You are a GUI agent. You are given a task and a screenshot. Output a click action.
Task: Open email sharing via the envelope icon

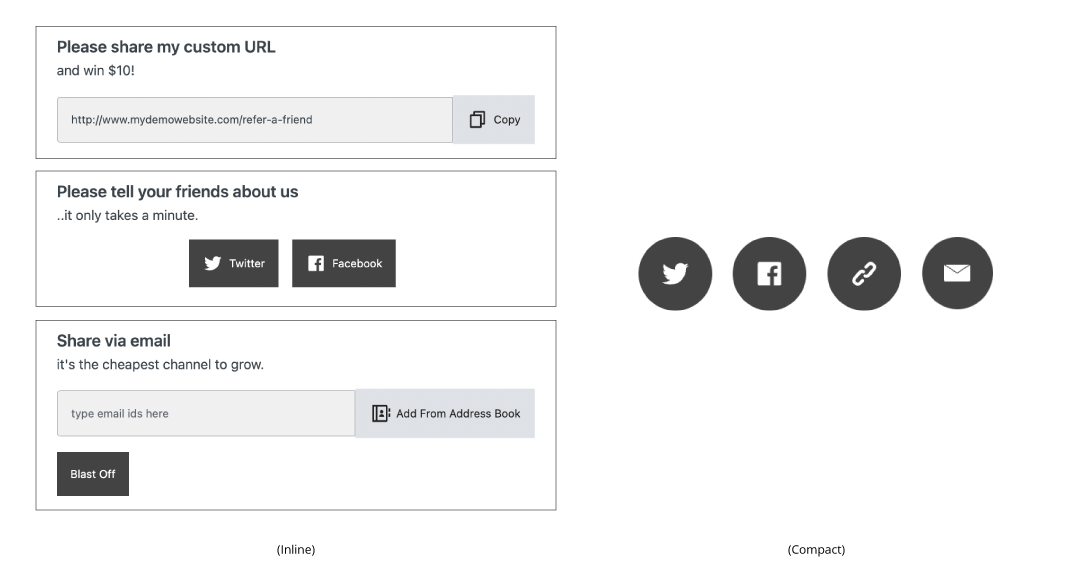click(x=957, y=273)
